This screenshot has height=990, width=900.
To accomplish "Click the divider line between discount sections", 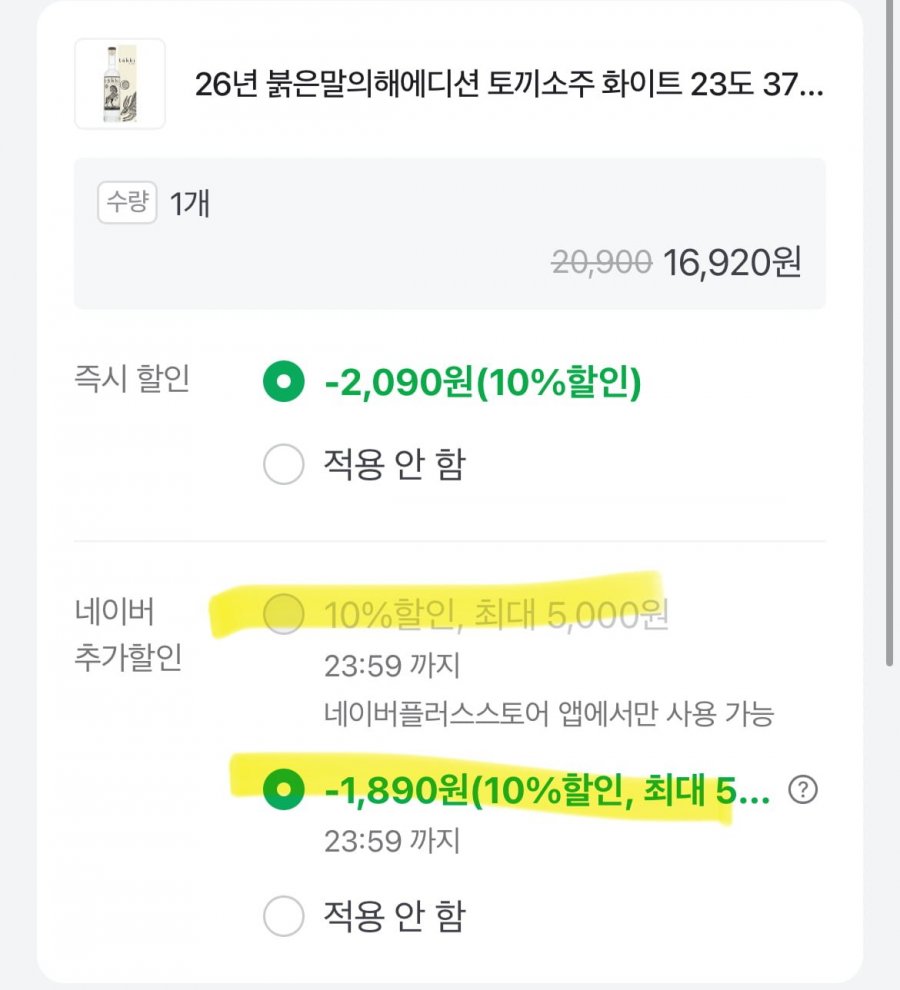I will pos(450,541).
